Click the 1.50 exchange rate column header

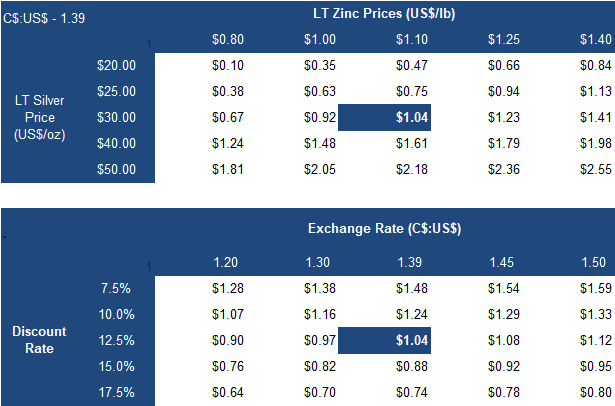click(x=596, y=262)
